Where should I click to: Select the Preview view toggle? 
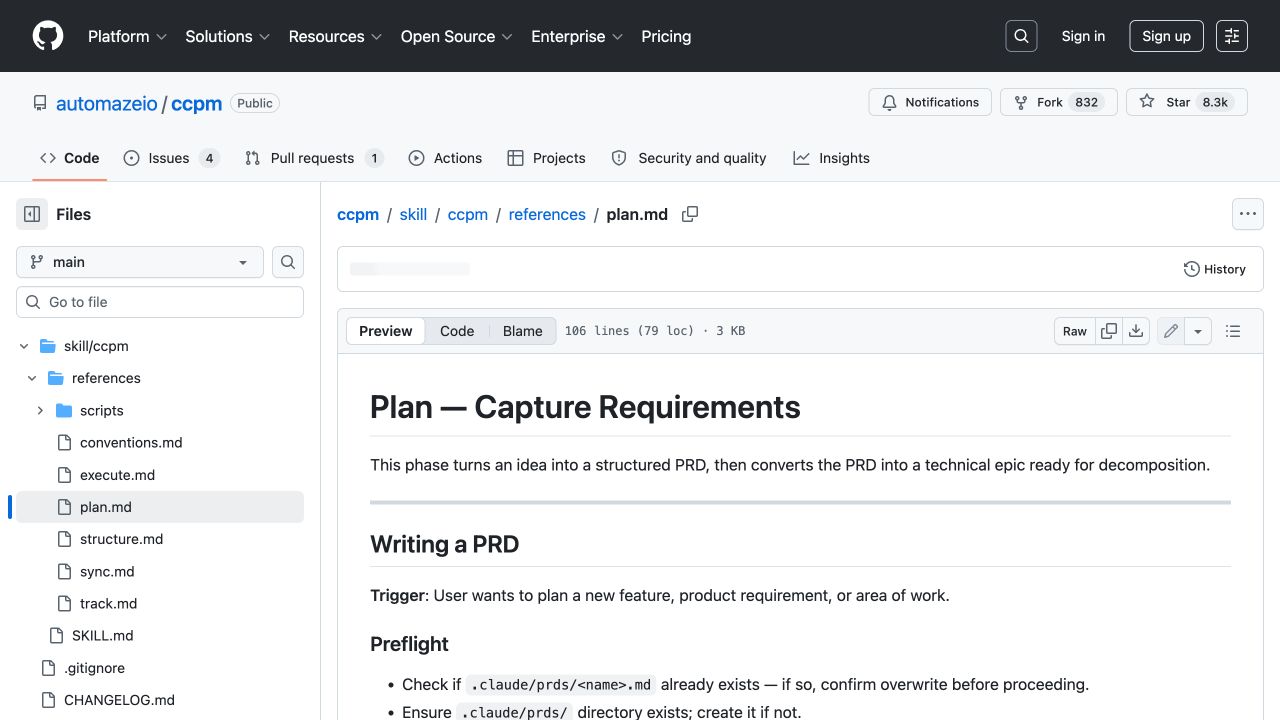[x=386, y=331]
